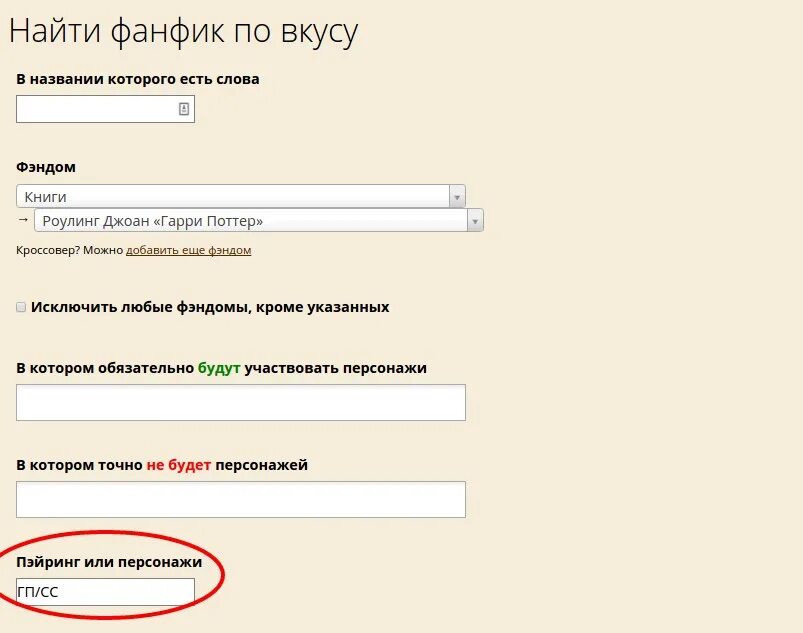
Task: Click the Пэйринг или персонажи label
Action: click(x=109, y=562)
